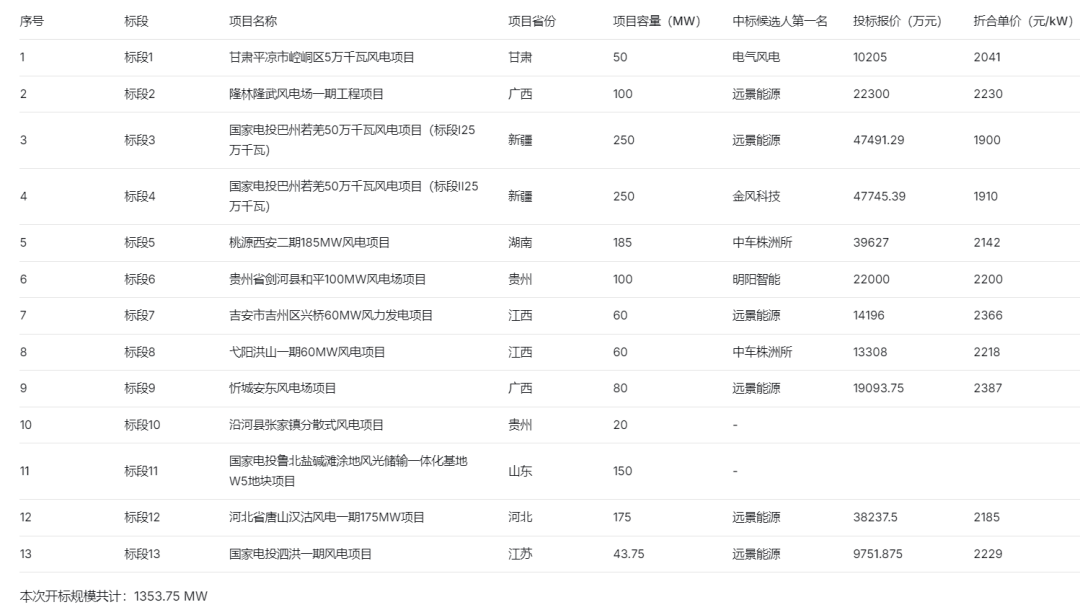Click the 47491.29 bid price cell
This screenshot has height=610, width=1080.
878,140
